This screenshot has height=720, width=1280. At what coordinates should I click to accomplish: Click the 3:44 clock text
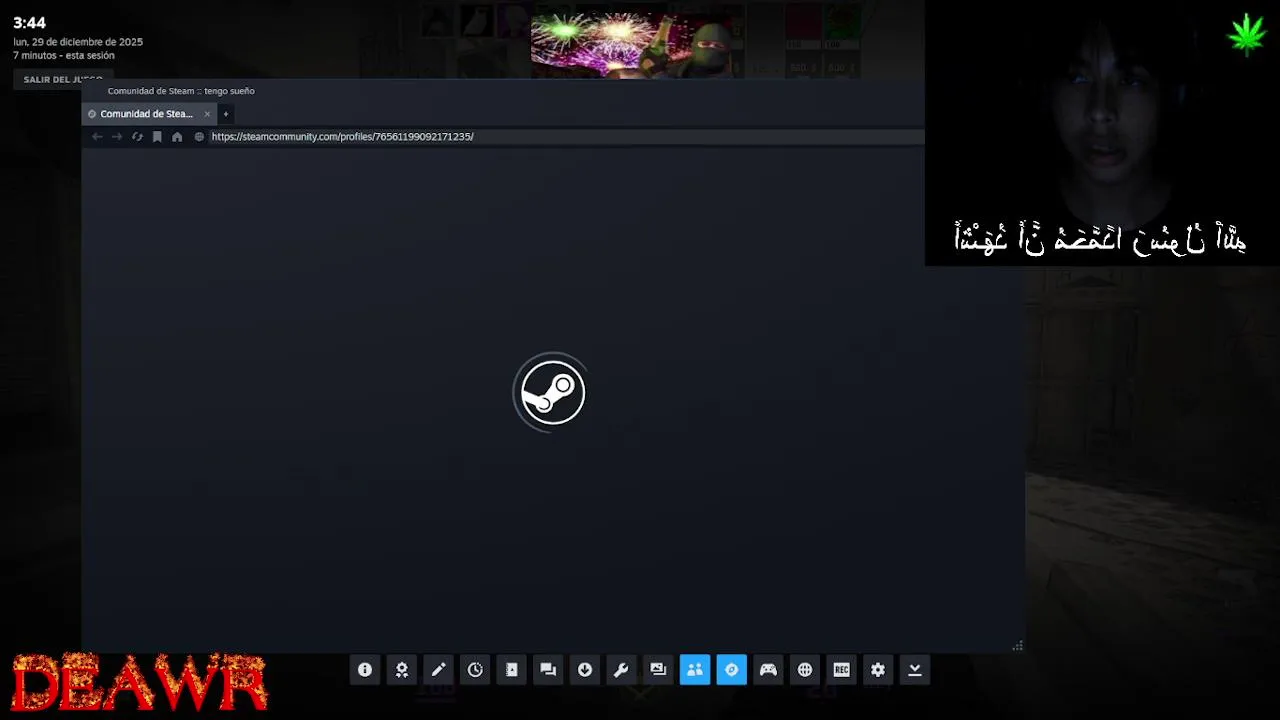click(x=29, y=23)
